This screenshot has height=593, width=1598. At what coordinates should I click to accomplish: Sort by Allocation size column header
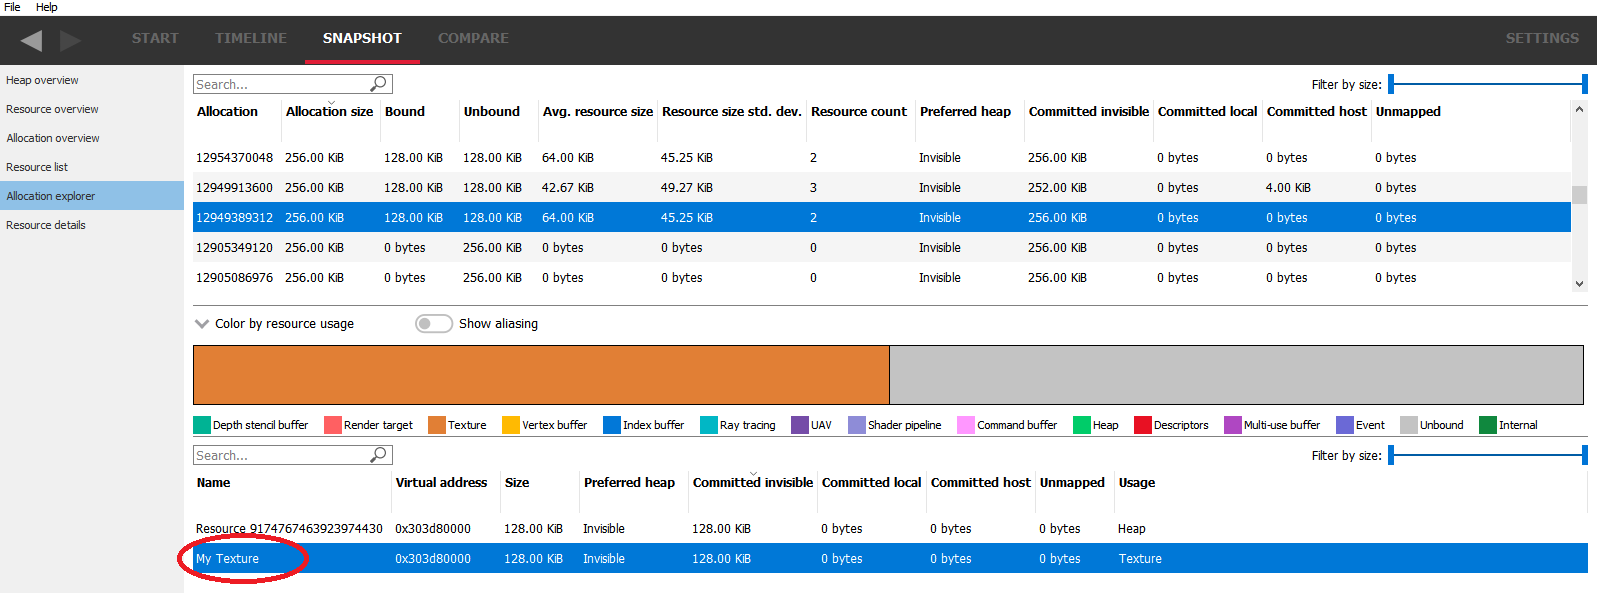[x=329, y=112]
